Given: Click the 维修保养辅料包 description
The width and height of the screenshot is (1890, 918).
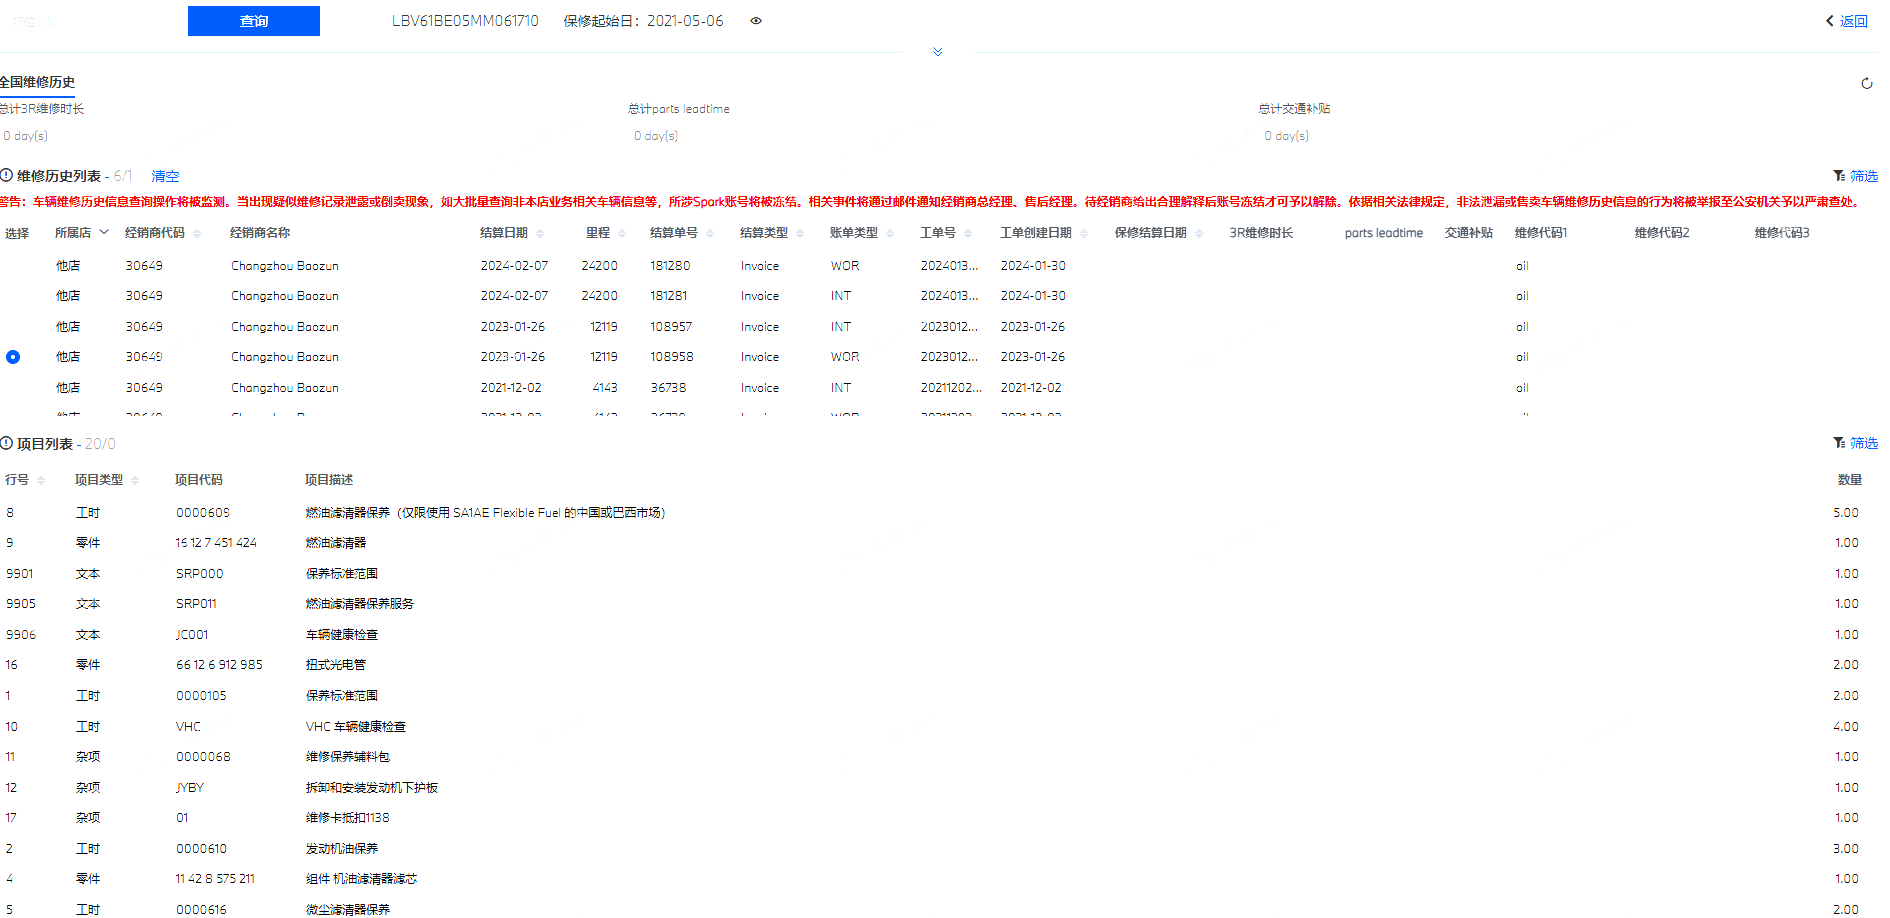Looking at the screenshot, I should coord(348,757).
